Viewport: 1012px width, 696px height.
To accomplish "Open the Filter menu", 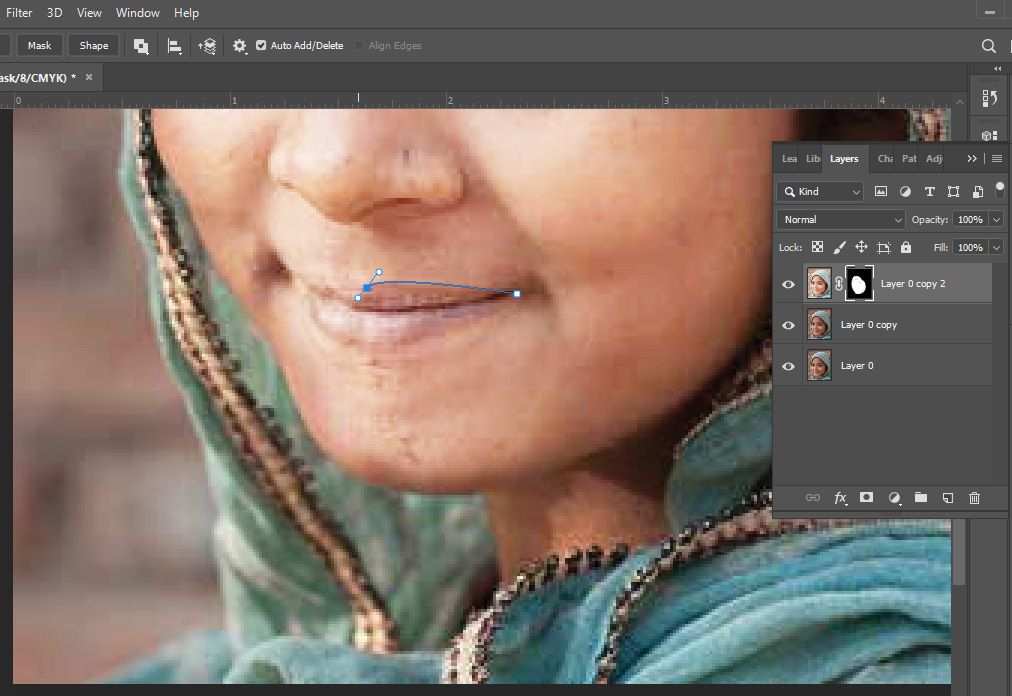I will click(x=19, y=13).
